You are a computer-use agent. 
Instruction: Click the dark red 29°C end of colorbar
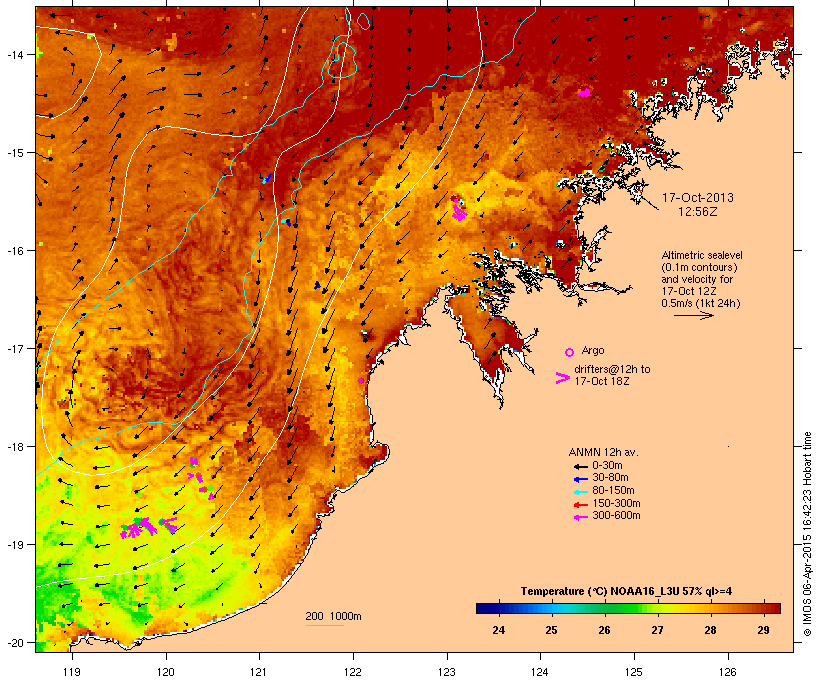772,608
